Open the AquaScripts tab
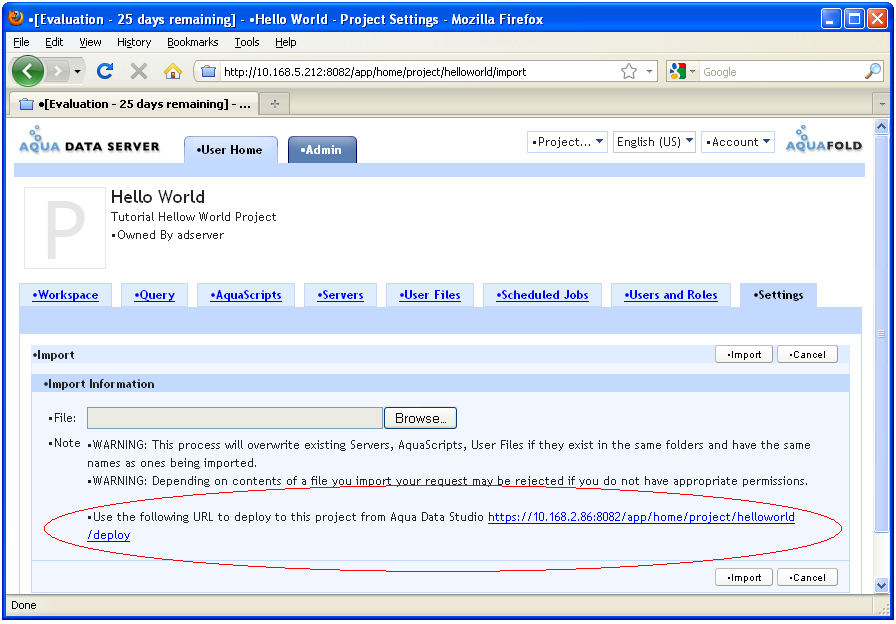Screen dimensions: 896x624 pos(246,295)
